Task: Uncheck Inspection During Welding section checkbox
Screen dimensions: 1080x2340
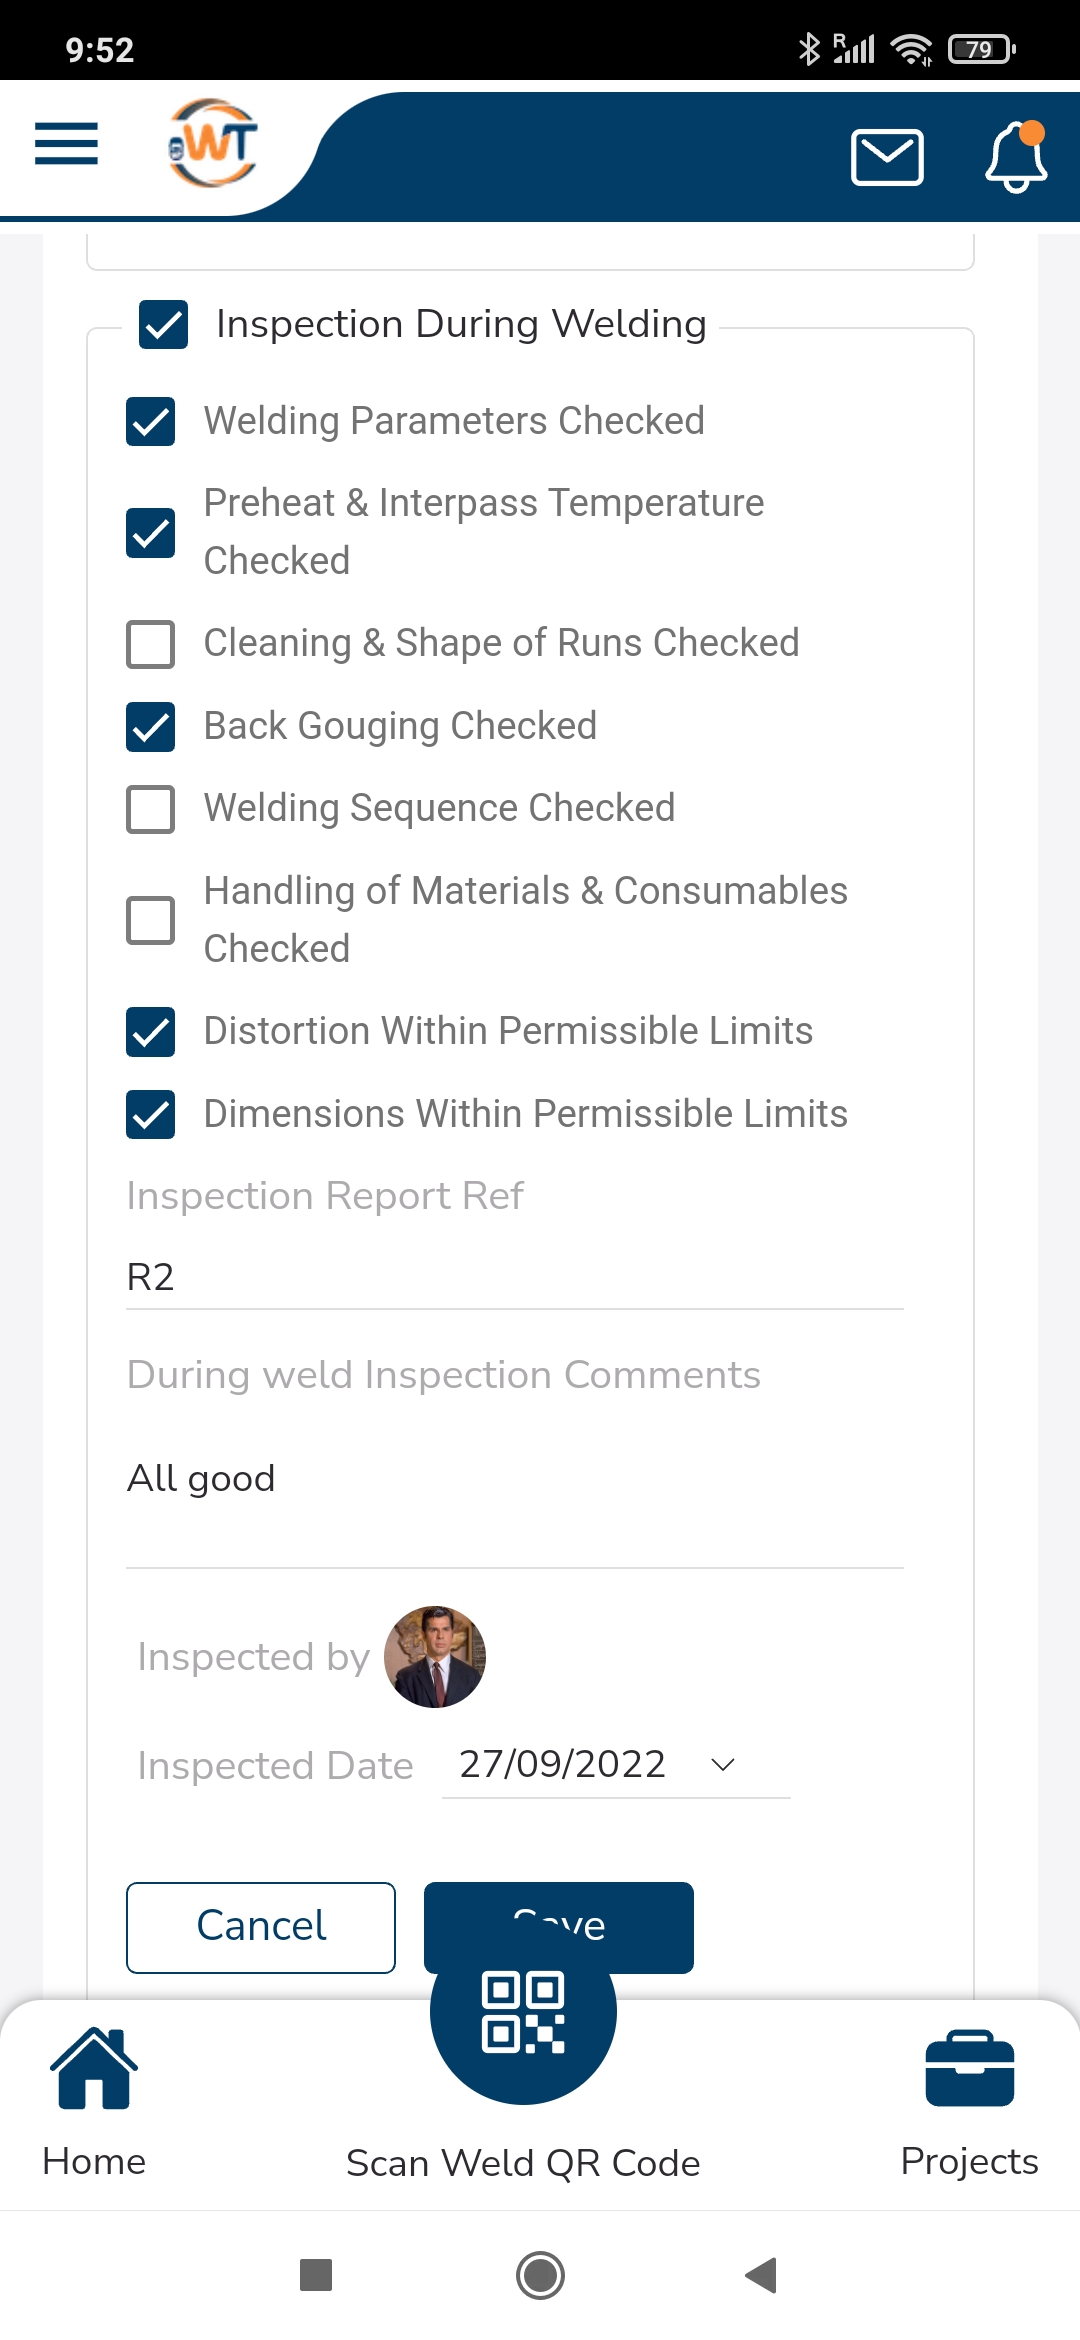Action: pyautogui.click(x=163, y=324)
